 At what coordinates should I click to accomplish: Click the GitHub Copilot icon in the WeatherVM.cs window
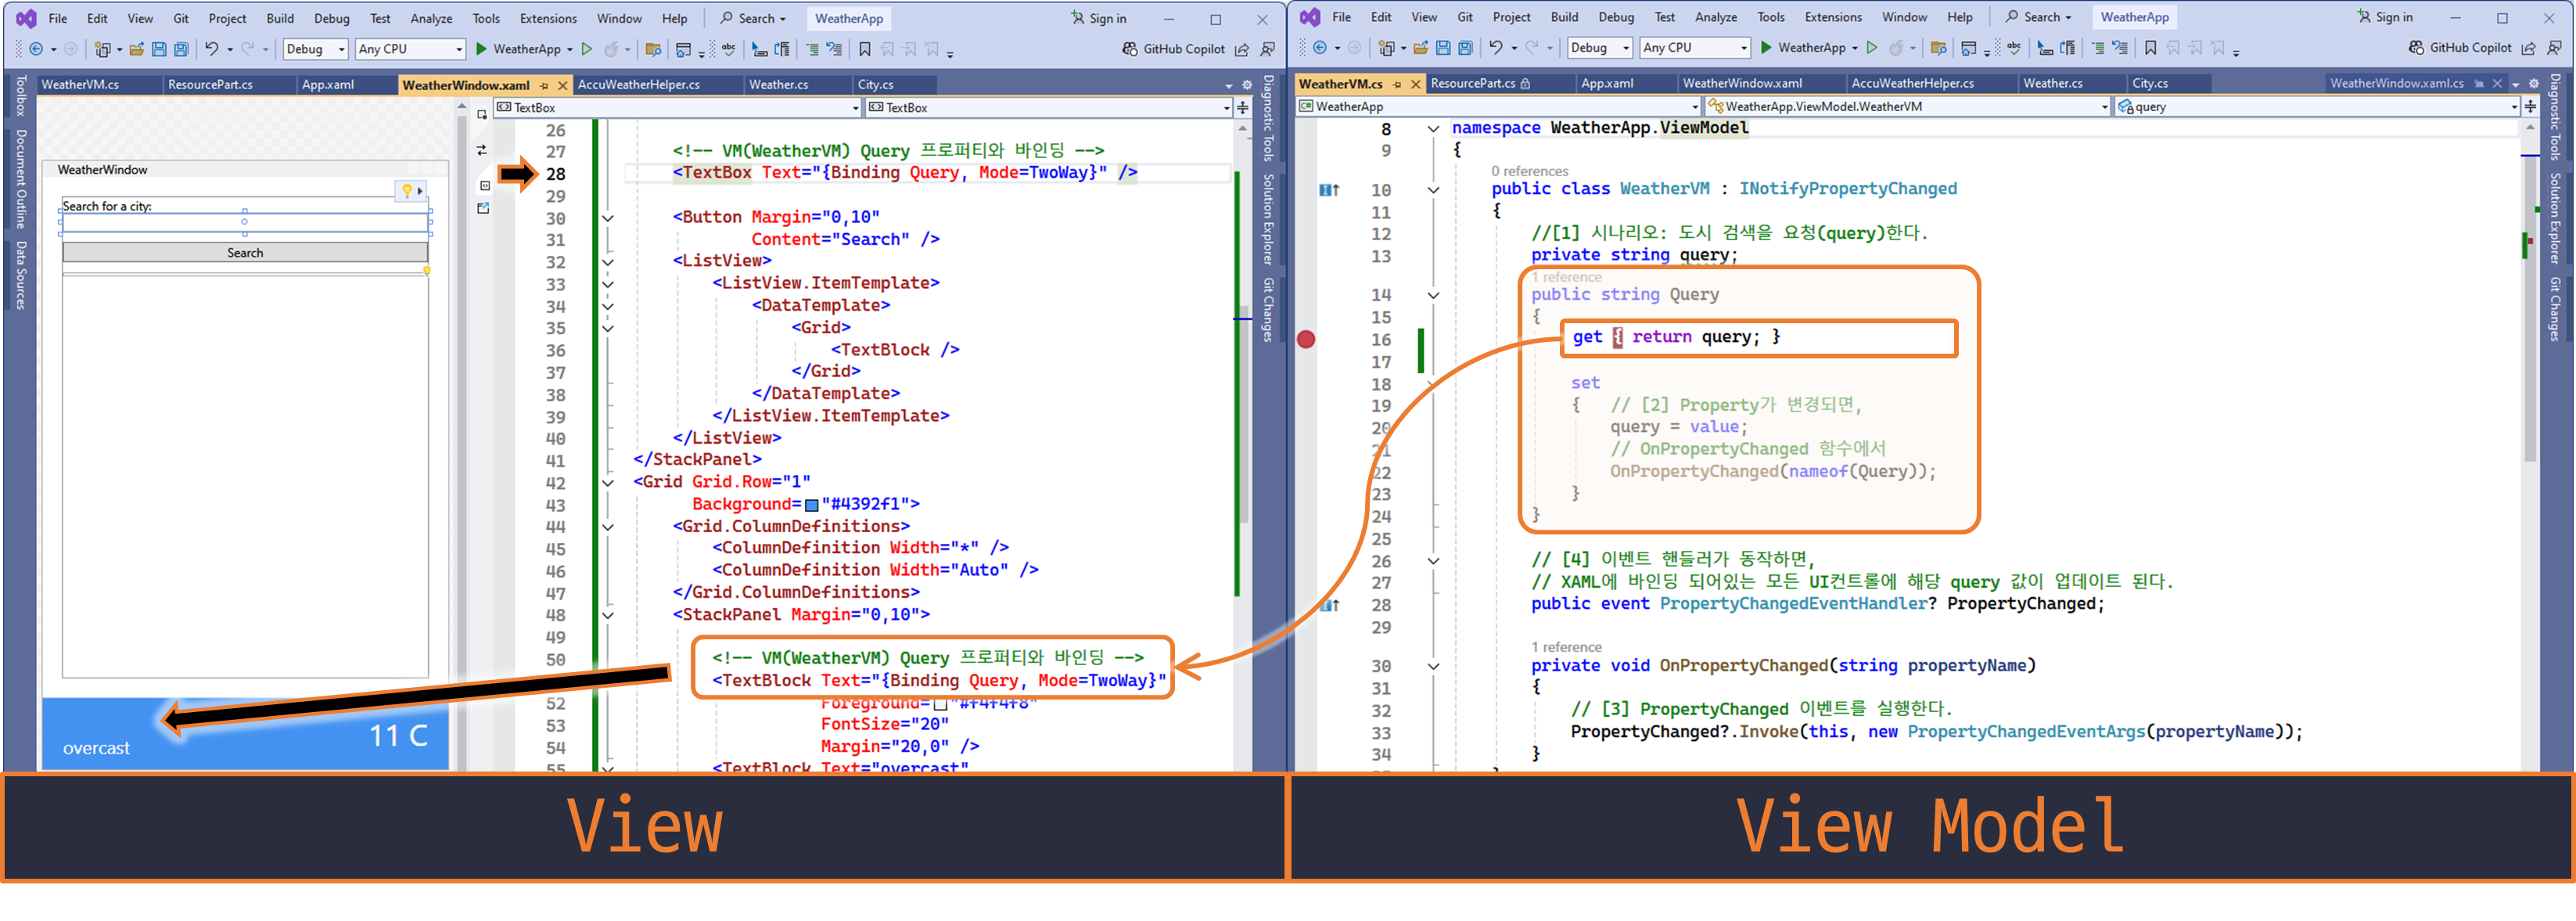click(2415, 48)
